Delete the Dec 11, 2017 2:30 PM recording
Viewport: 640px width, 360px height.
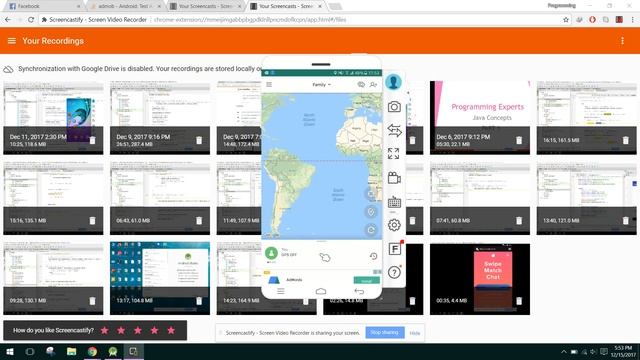click(x=93, y=140)
